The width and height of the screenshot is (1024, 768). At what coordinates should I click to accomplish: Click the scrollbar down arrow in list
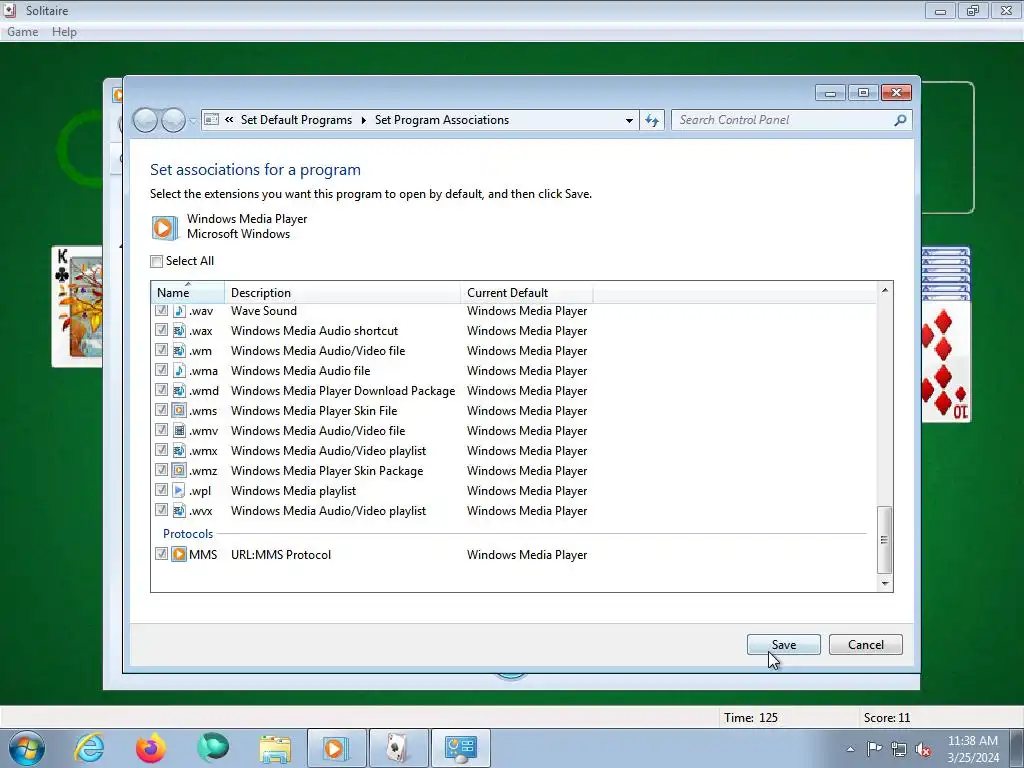[885, 583]
